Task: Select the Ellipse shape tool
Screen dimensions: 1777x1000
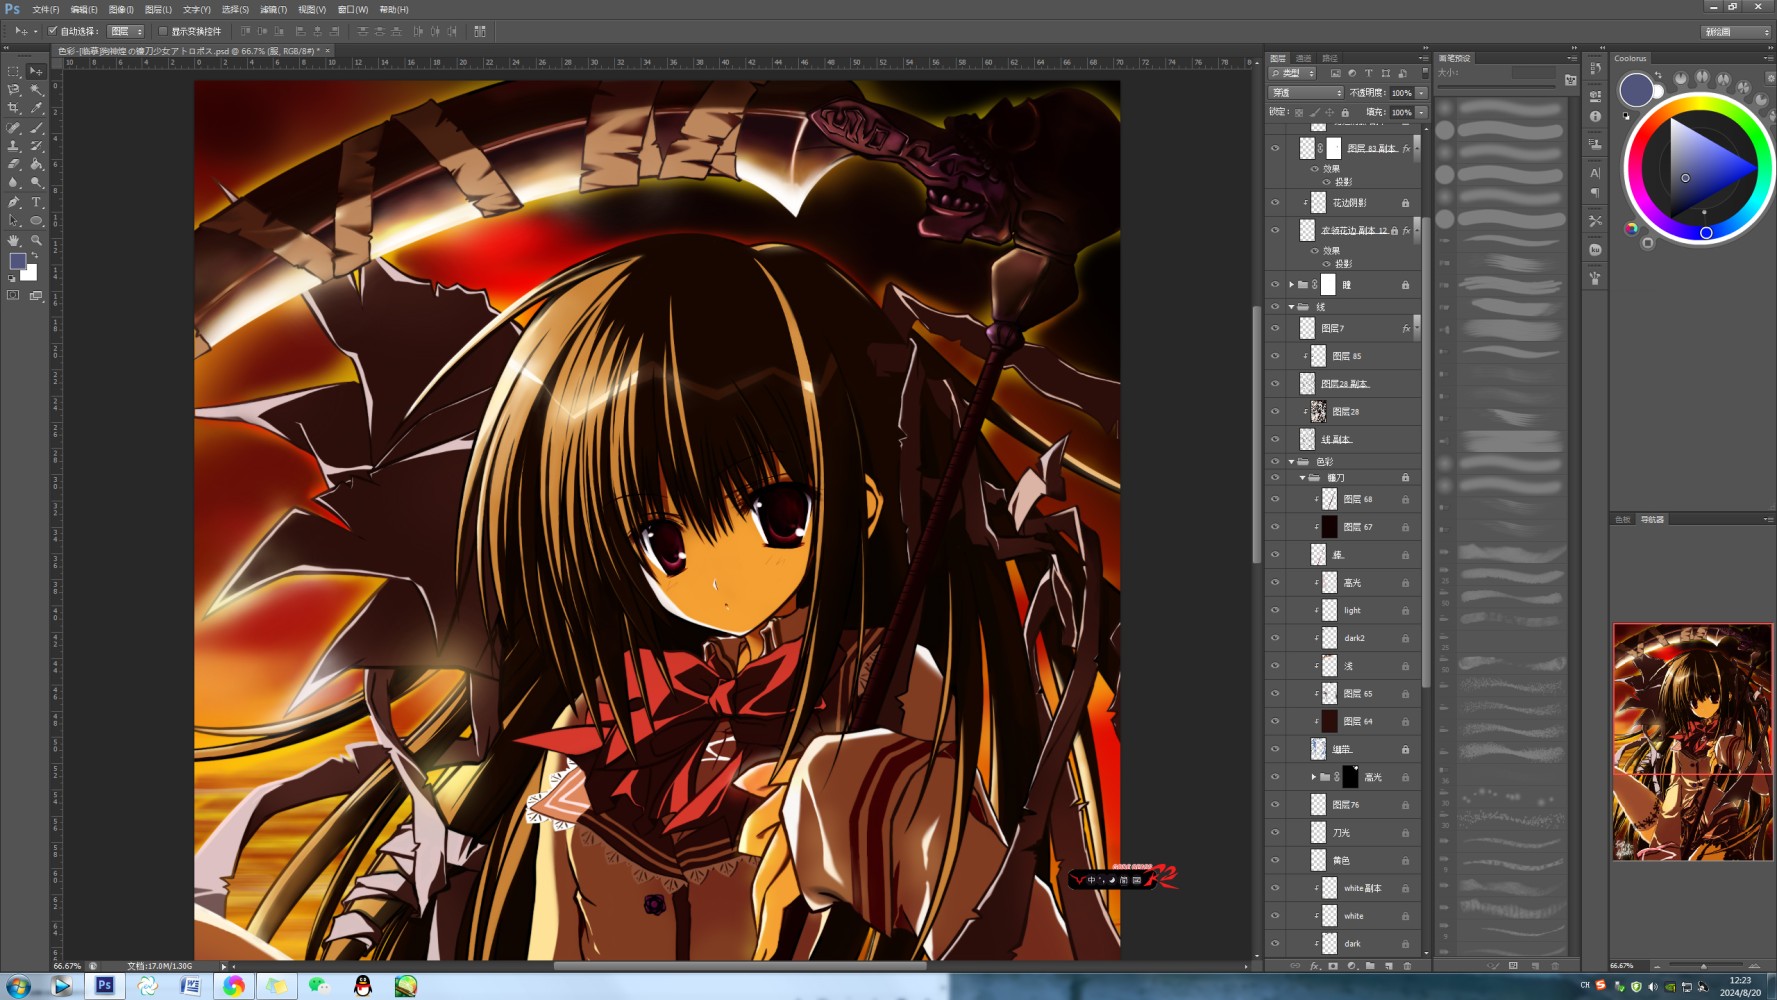Action: point(36,221)
